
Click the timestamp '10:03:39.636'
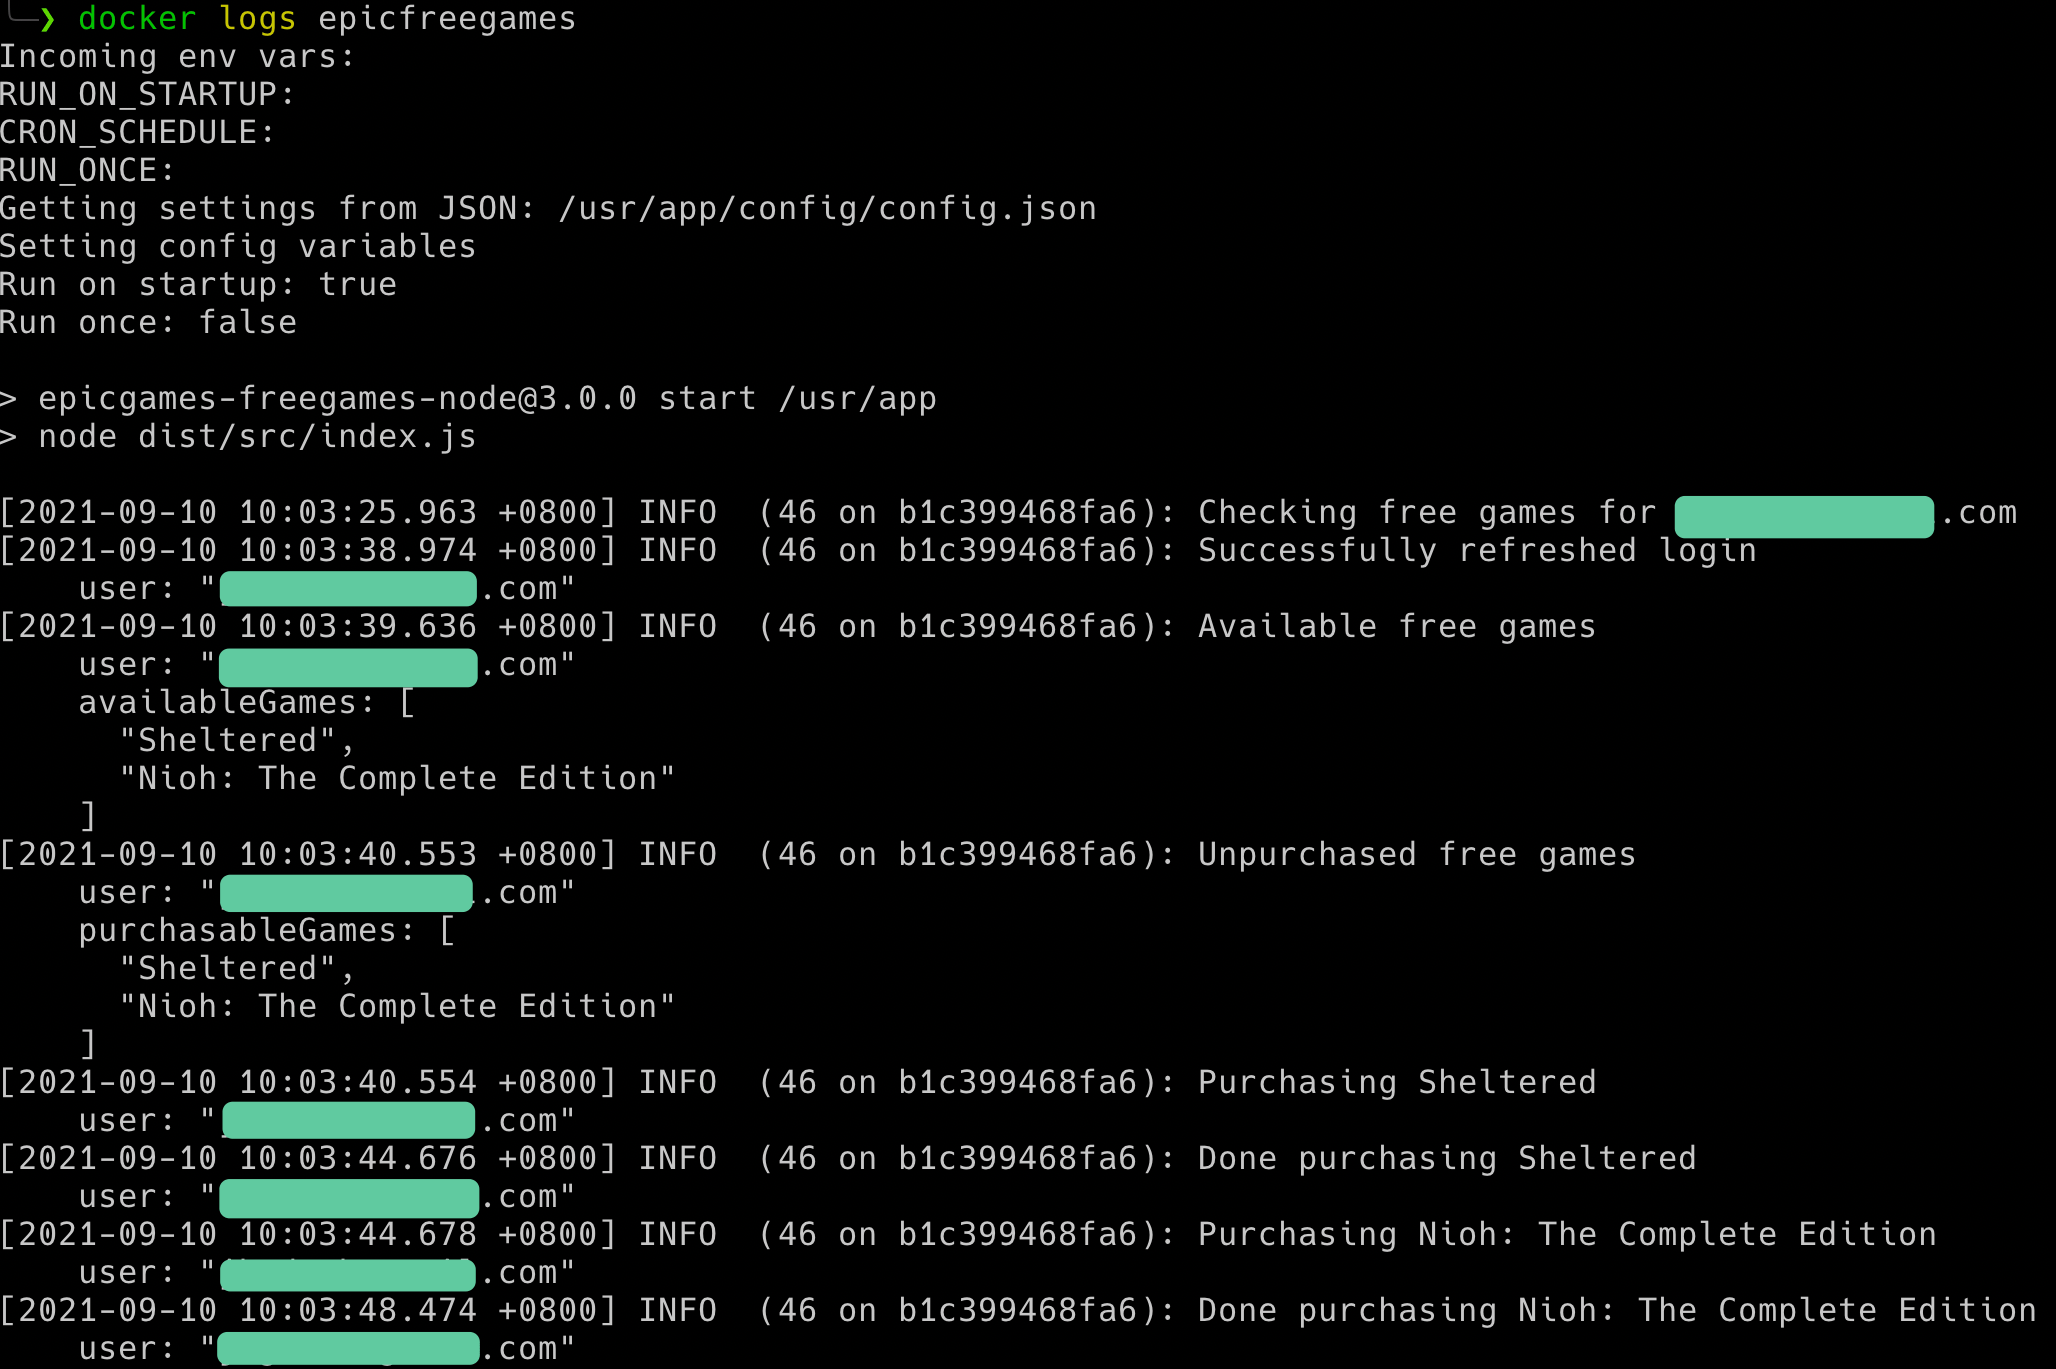pyautogui.click(x=358, y=627)
